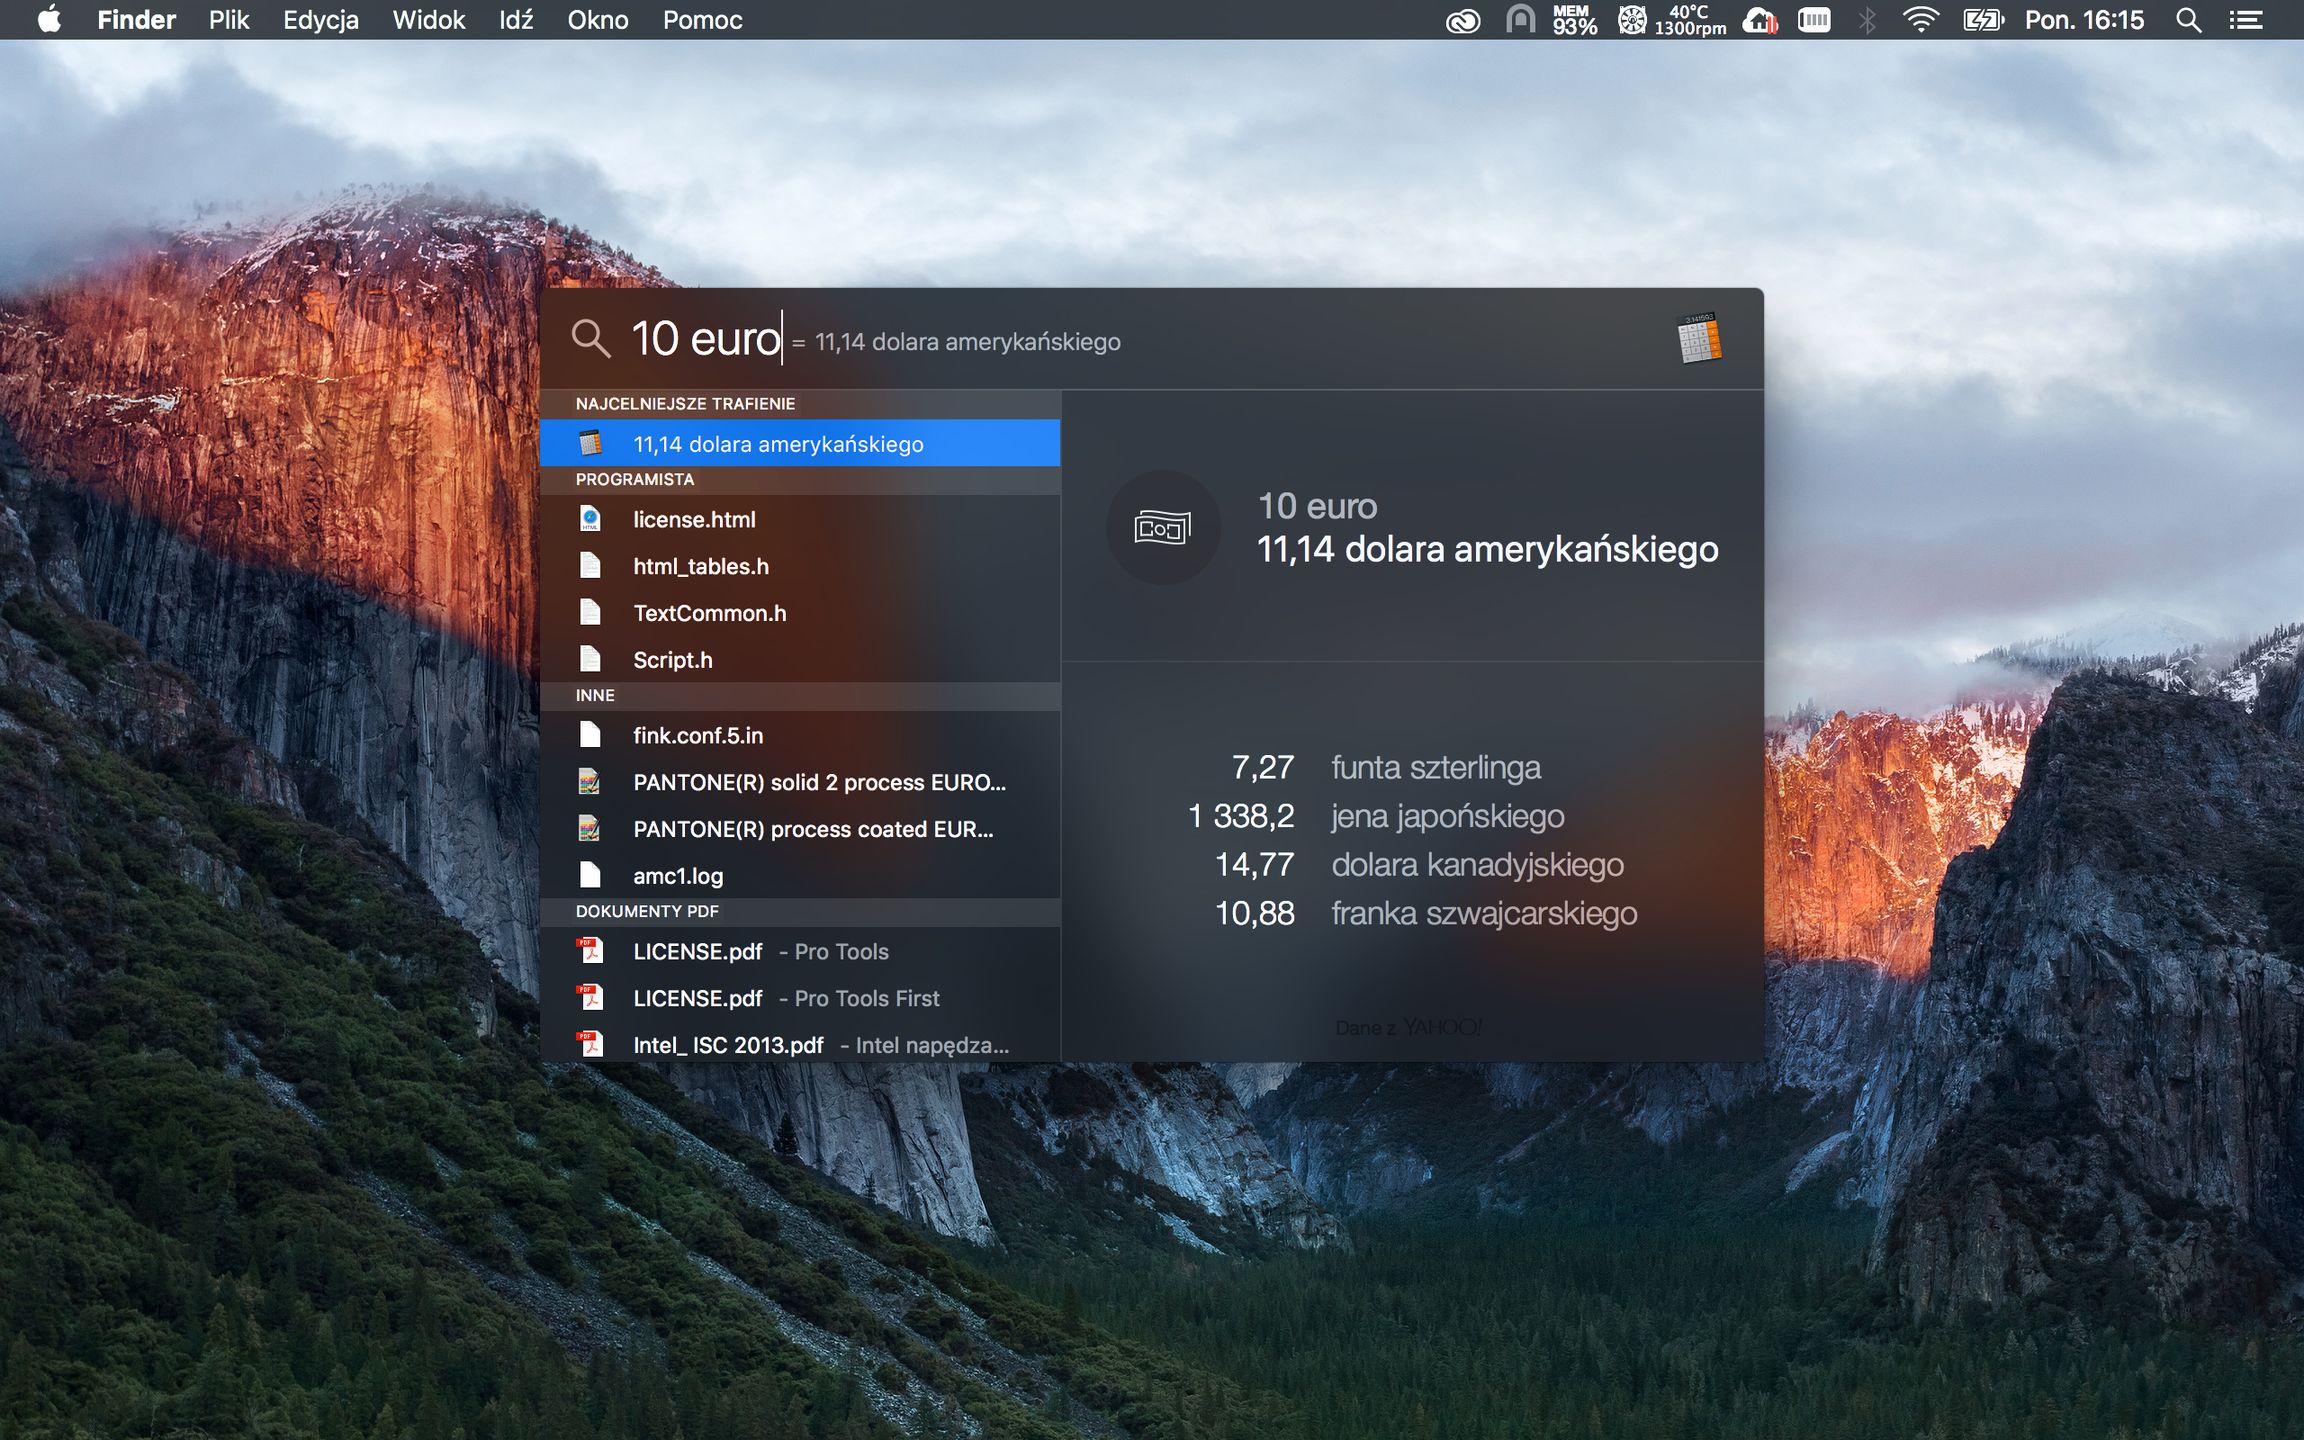The height and width of the screenshot is (1440, 2304).
Task: Click the Wi-Fi status icon
Action: (x=1920, y=20)
